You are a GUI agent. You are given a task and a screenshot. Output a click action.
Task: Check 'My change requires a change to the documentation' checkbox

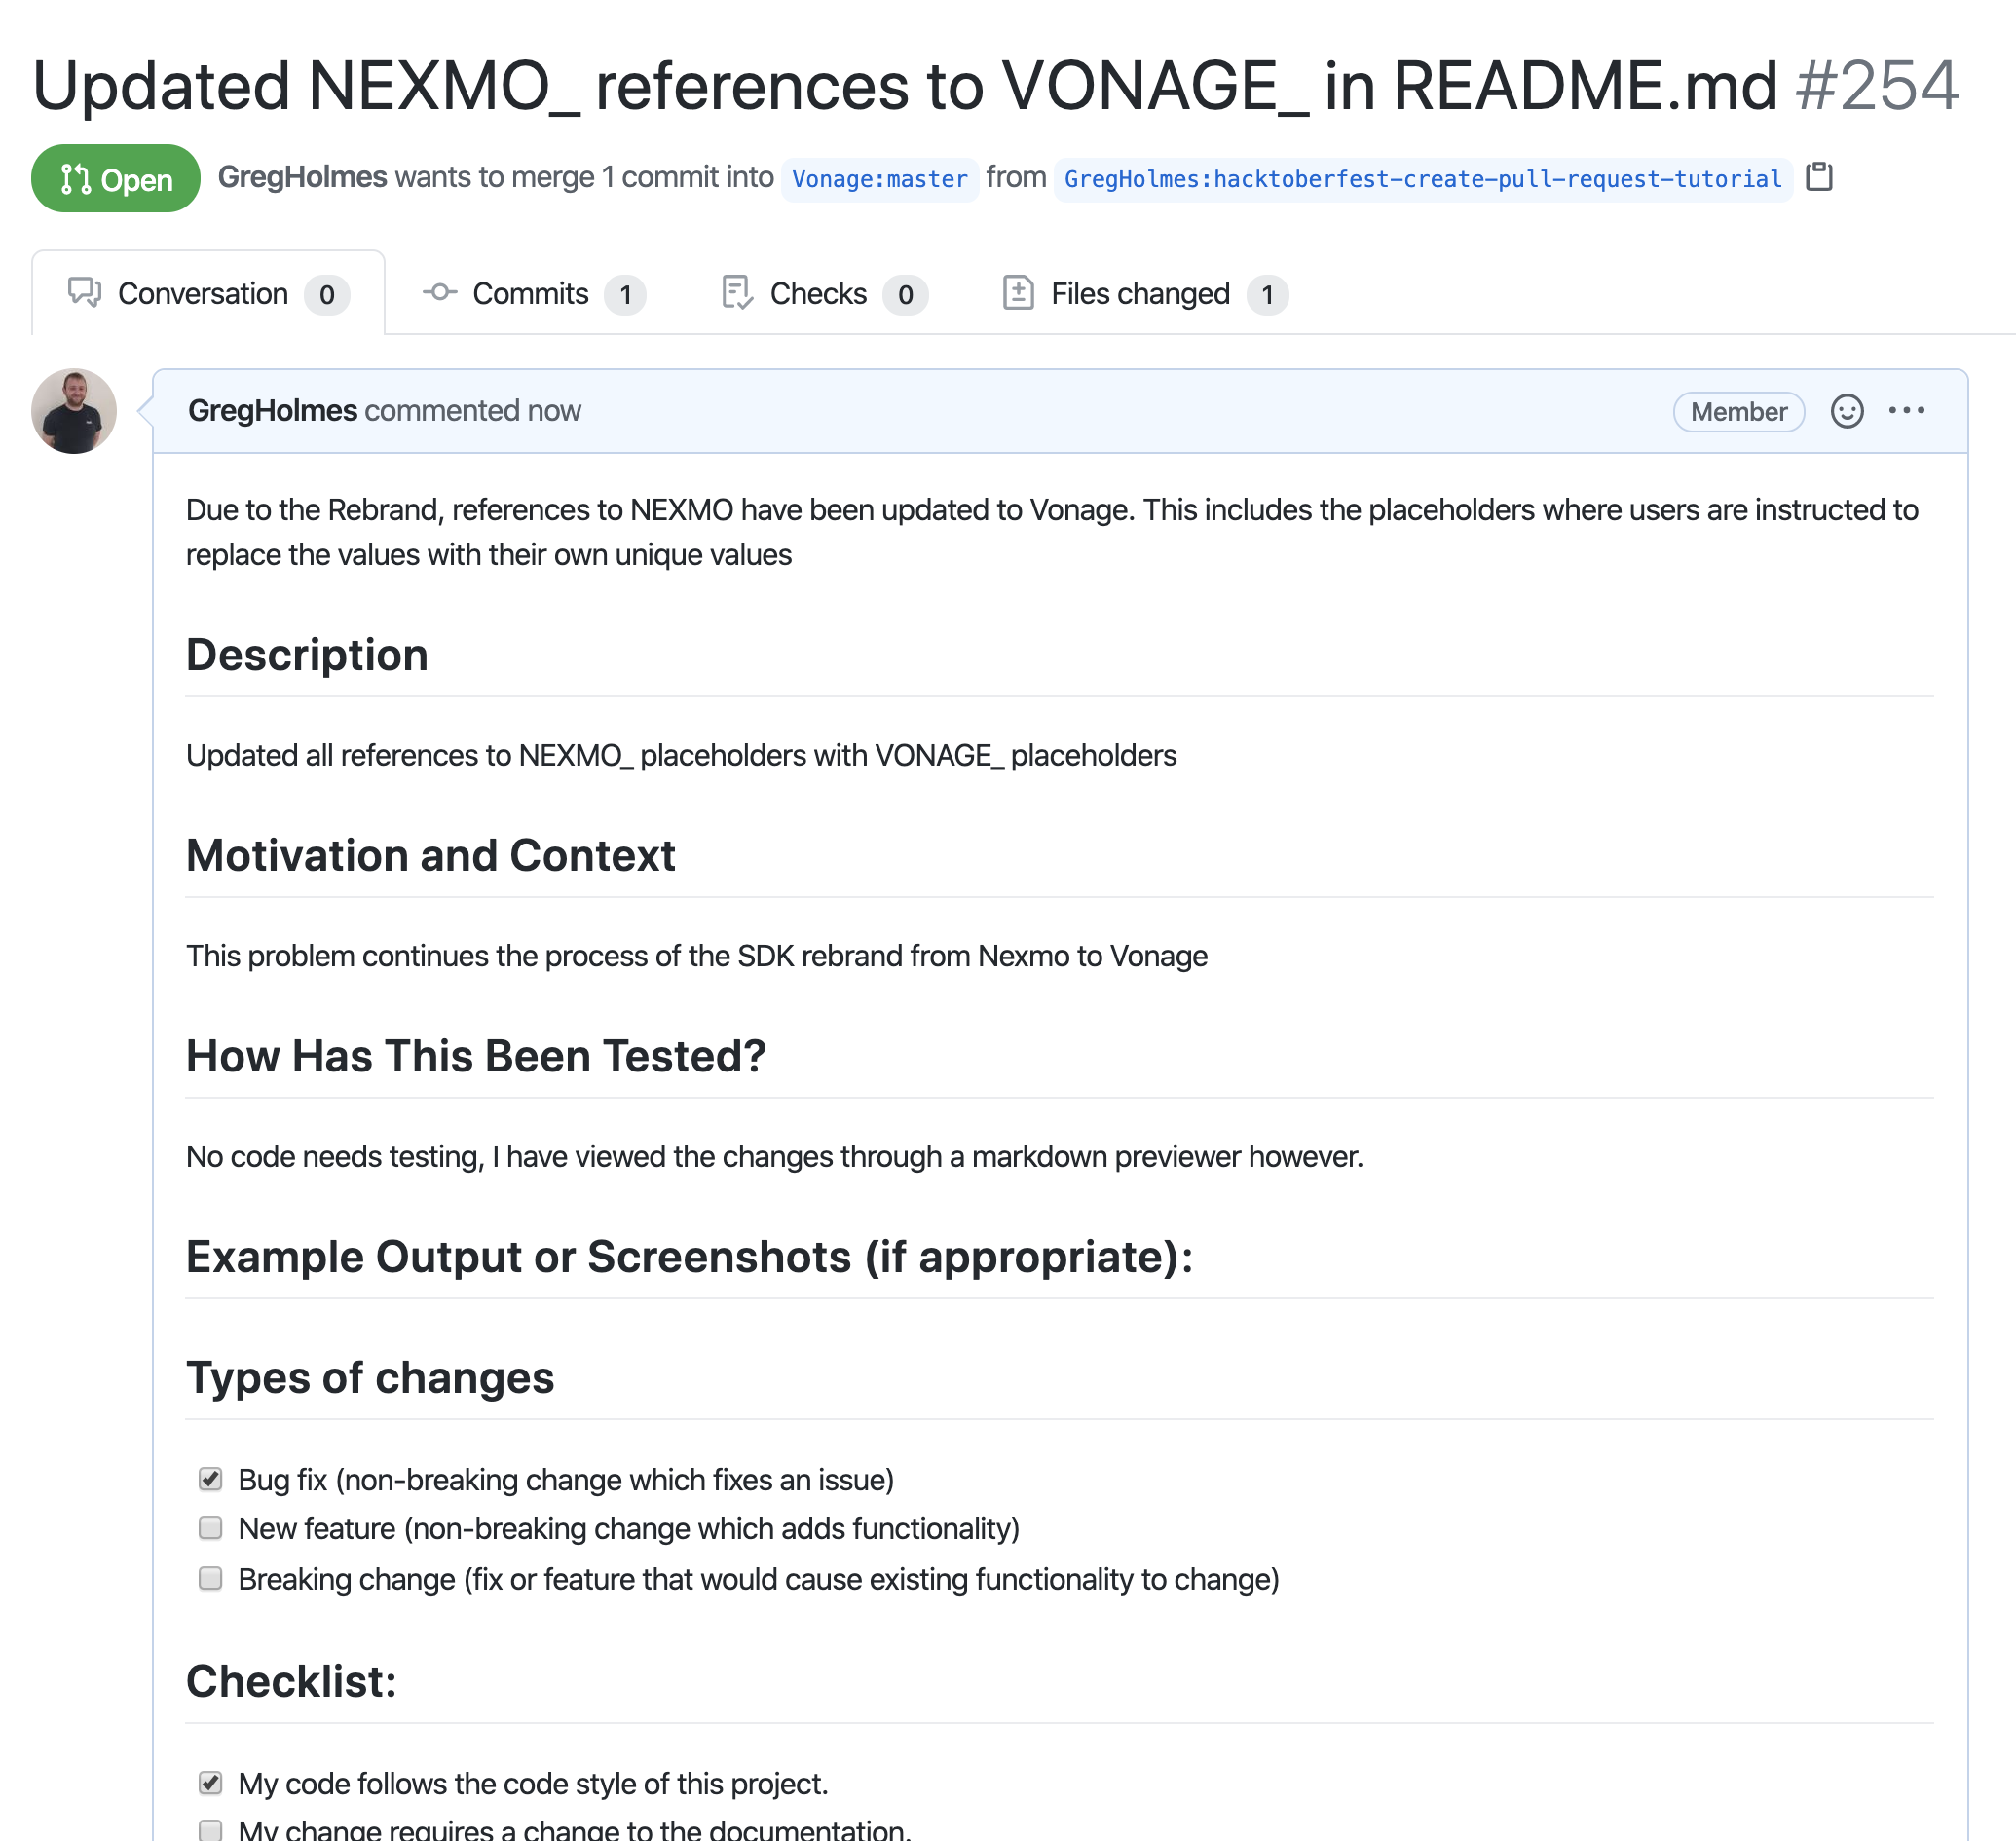210,1831
